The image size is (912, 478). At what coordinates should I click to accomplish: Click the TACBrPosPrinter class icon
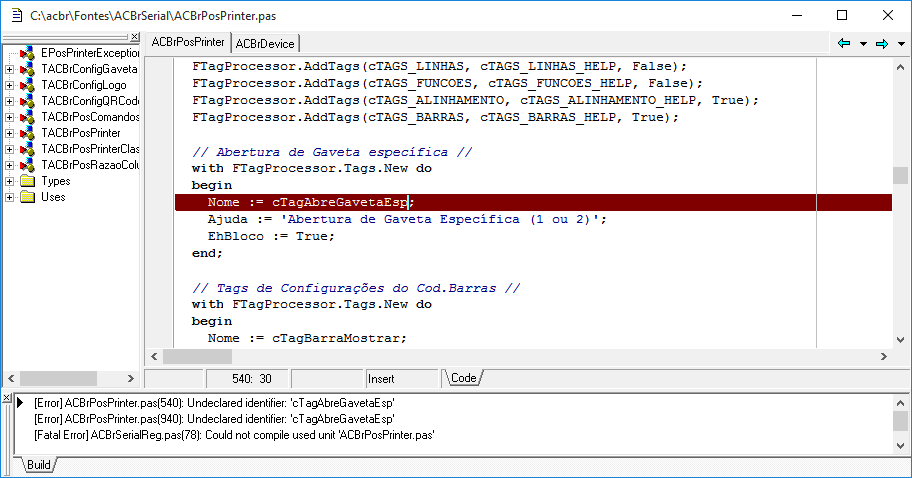[x=27, y=133]
